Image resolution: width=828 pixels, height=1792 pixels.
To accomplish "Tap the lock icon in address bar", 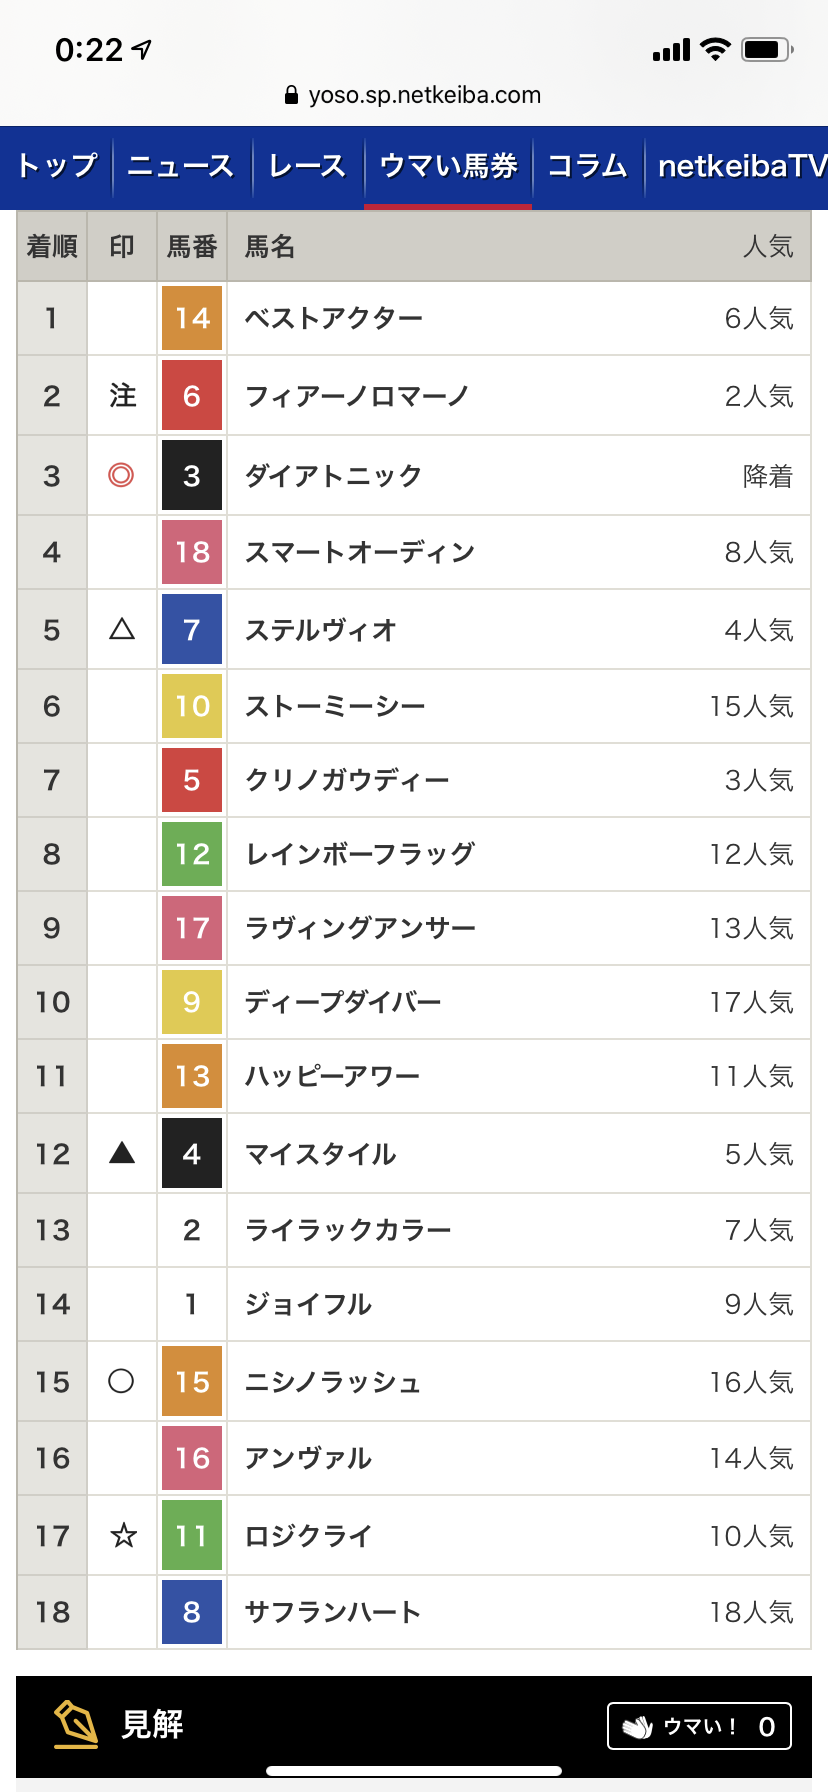I will pos(291,95).
